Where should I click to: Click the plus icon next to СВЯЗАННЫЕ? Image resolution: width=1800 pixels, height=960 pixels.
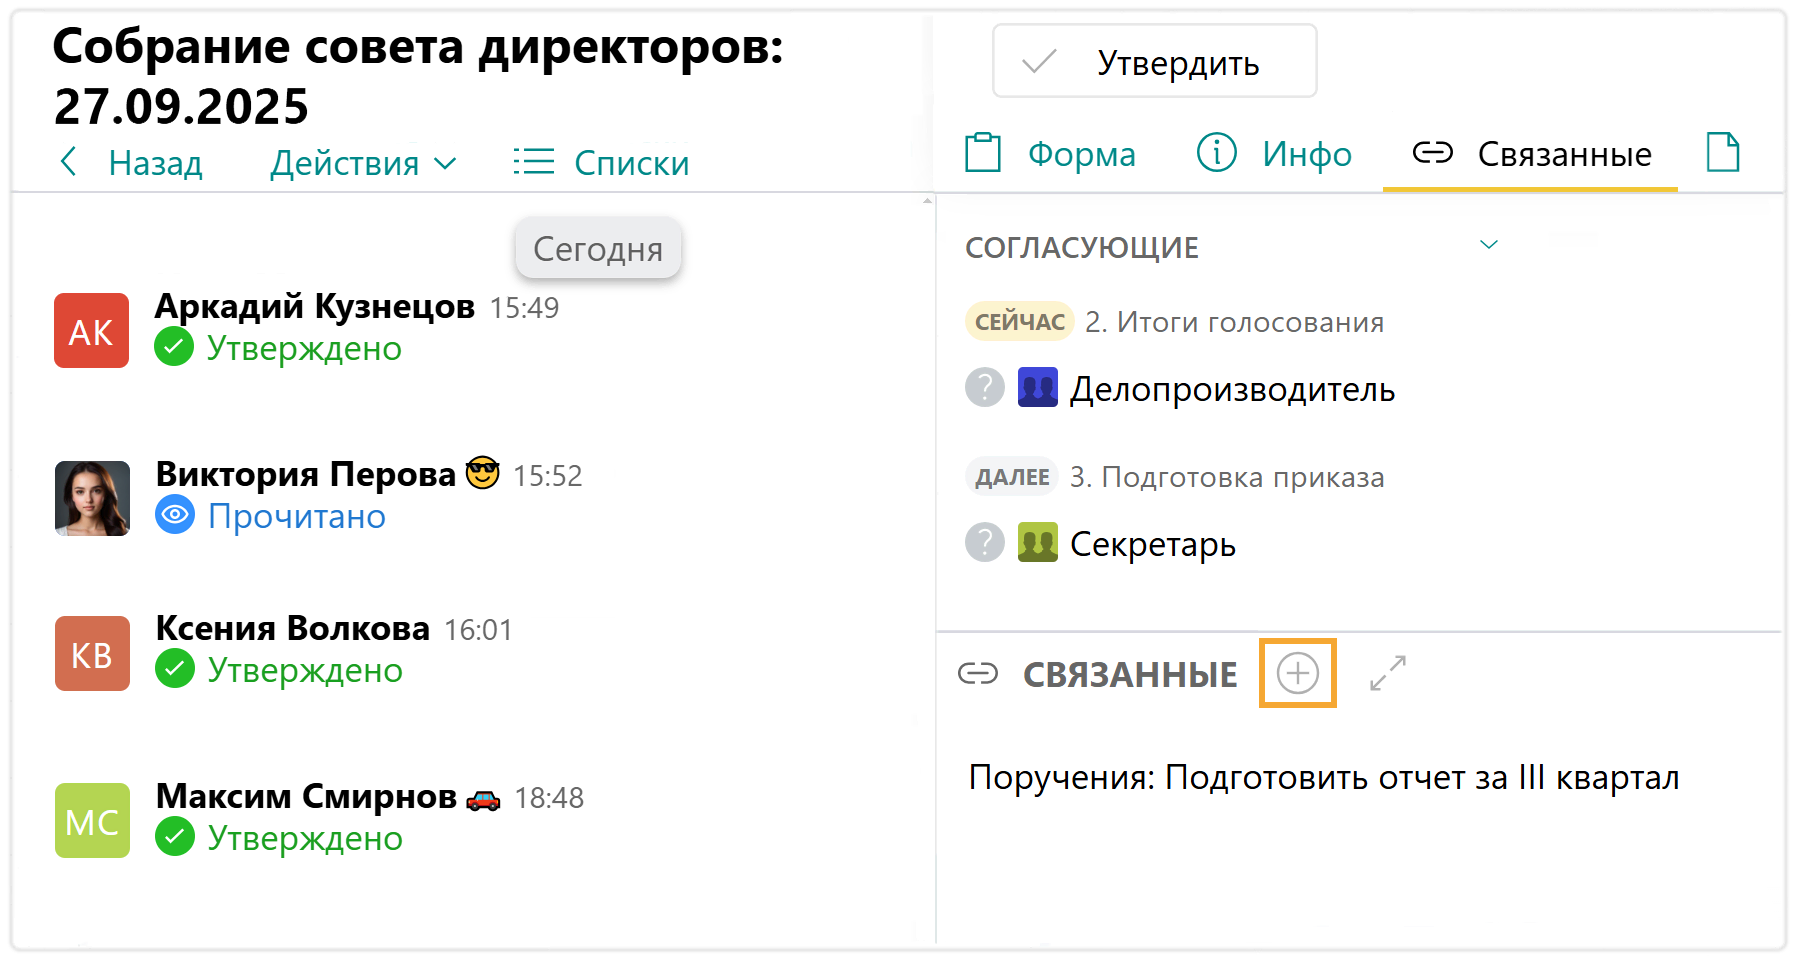tap(1297, 673)
